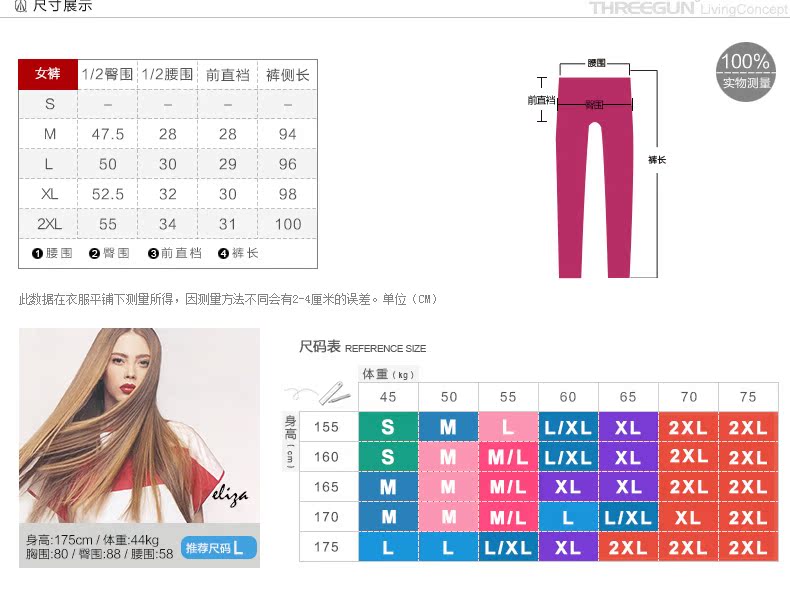Click the 尺码表 REFERENCE SIZE heading
Image resolution: width=790 pixels, height=606 pixels.
pos(362,347)
